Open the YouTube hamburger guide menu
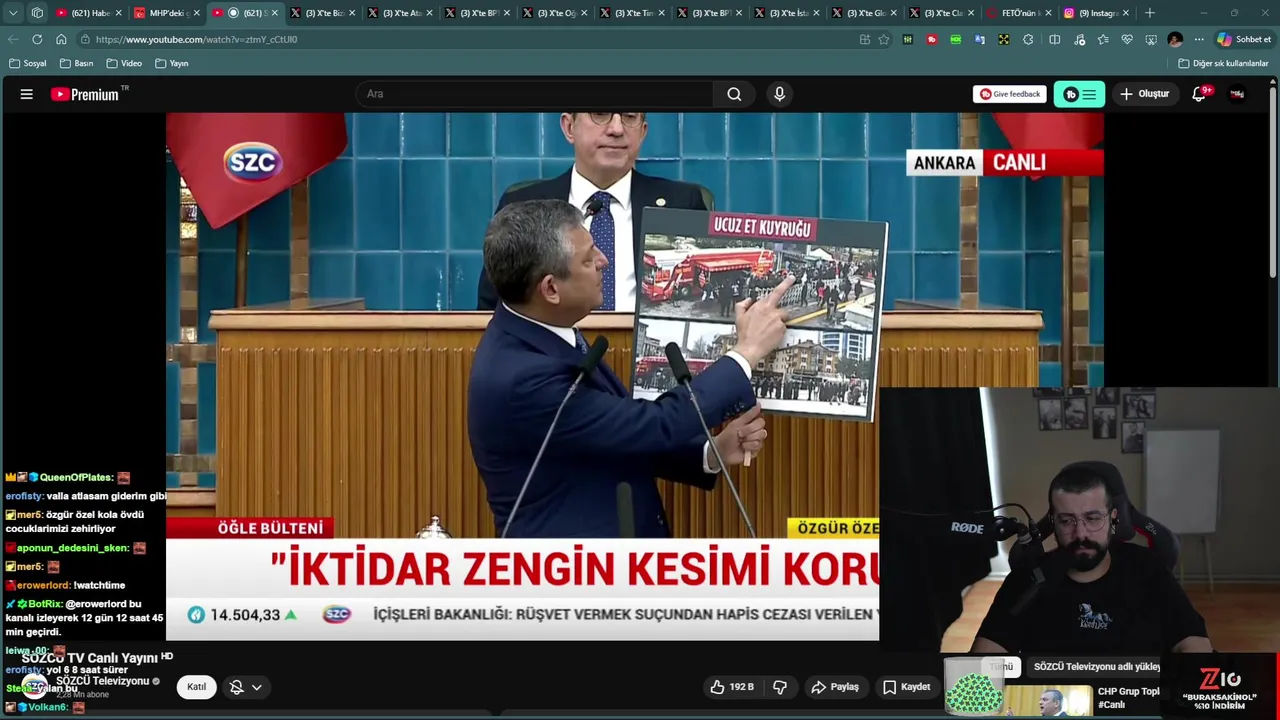Image resolution: width=1280 pixels, height=720 pixels. tap(27, 94)
